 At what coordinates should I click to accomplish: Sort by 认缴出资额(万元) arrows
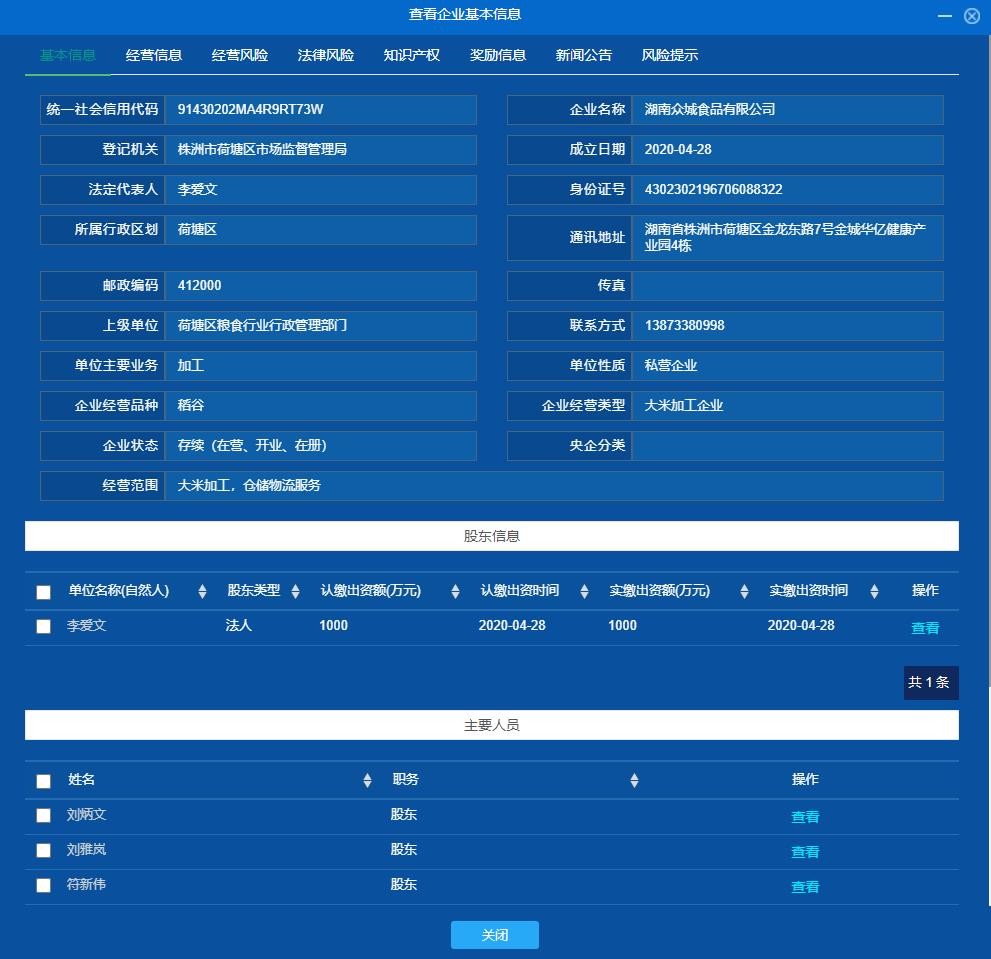click(x=455, y=592)
